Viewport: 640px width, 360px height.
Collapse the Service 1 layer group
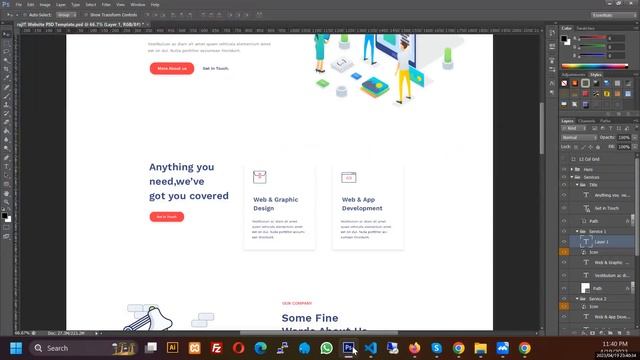pos(577,231)
